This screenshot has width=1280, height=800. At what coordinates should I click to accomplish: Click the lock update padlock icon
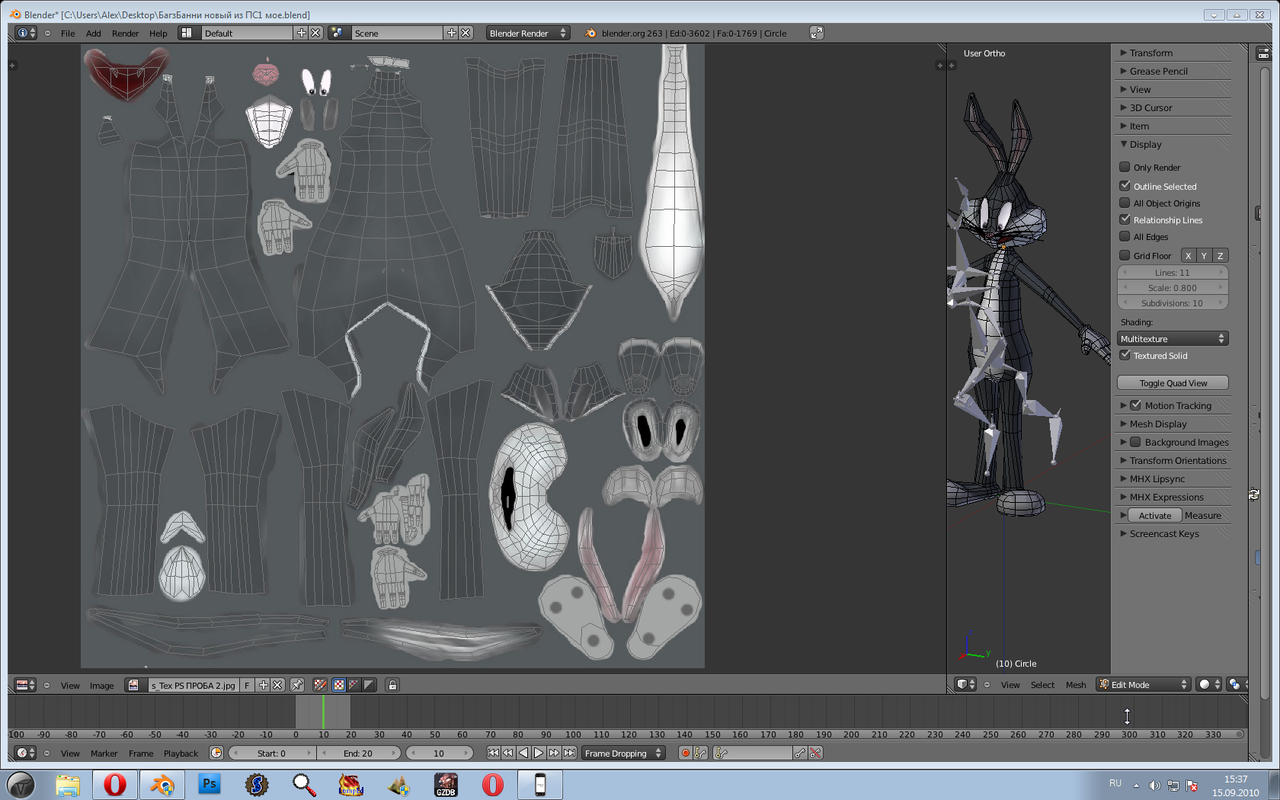point(392,685)
